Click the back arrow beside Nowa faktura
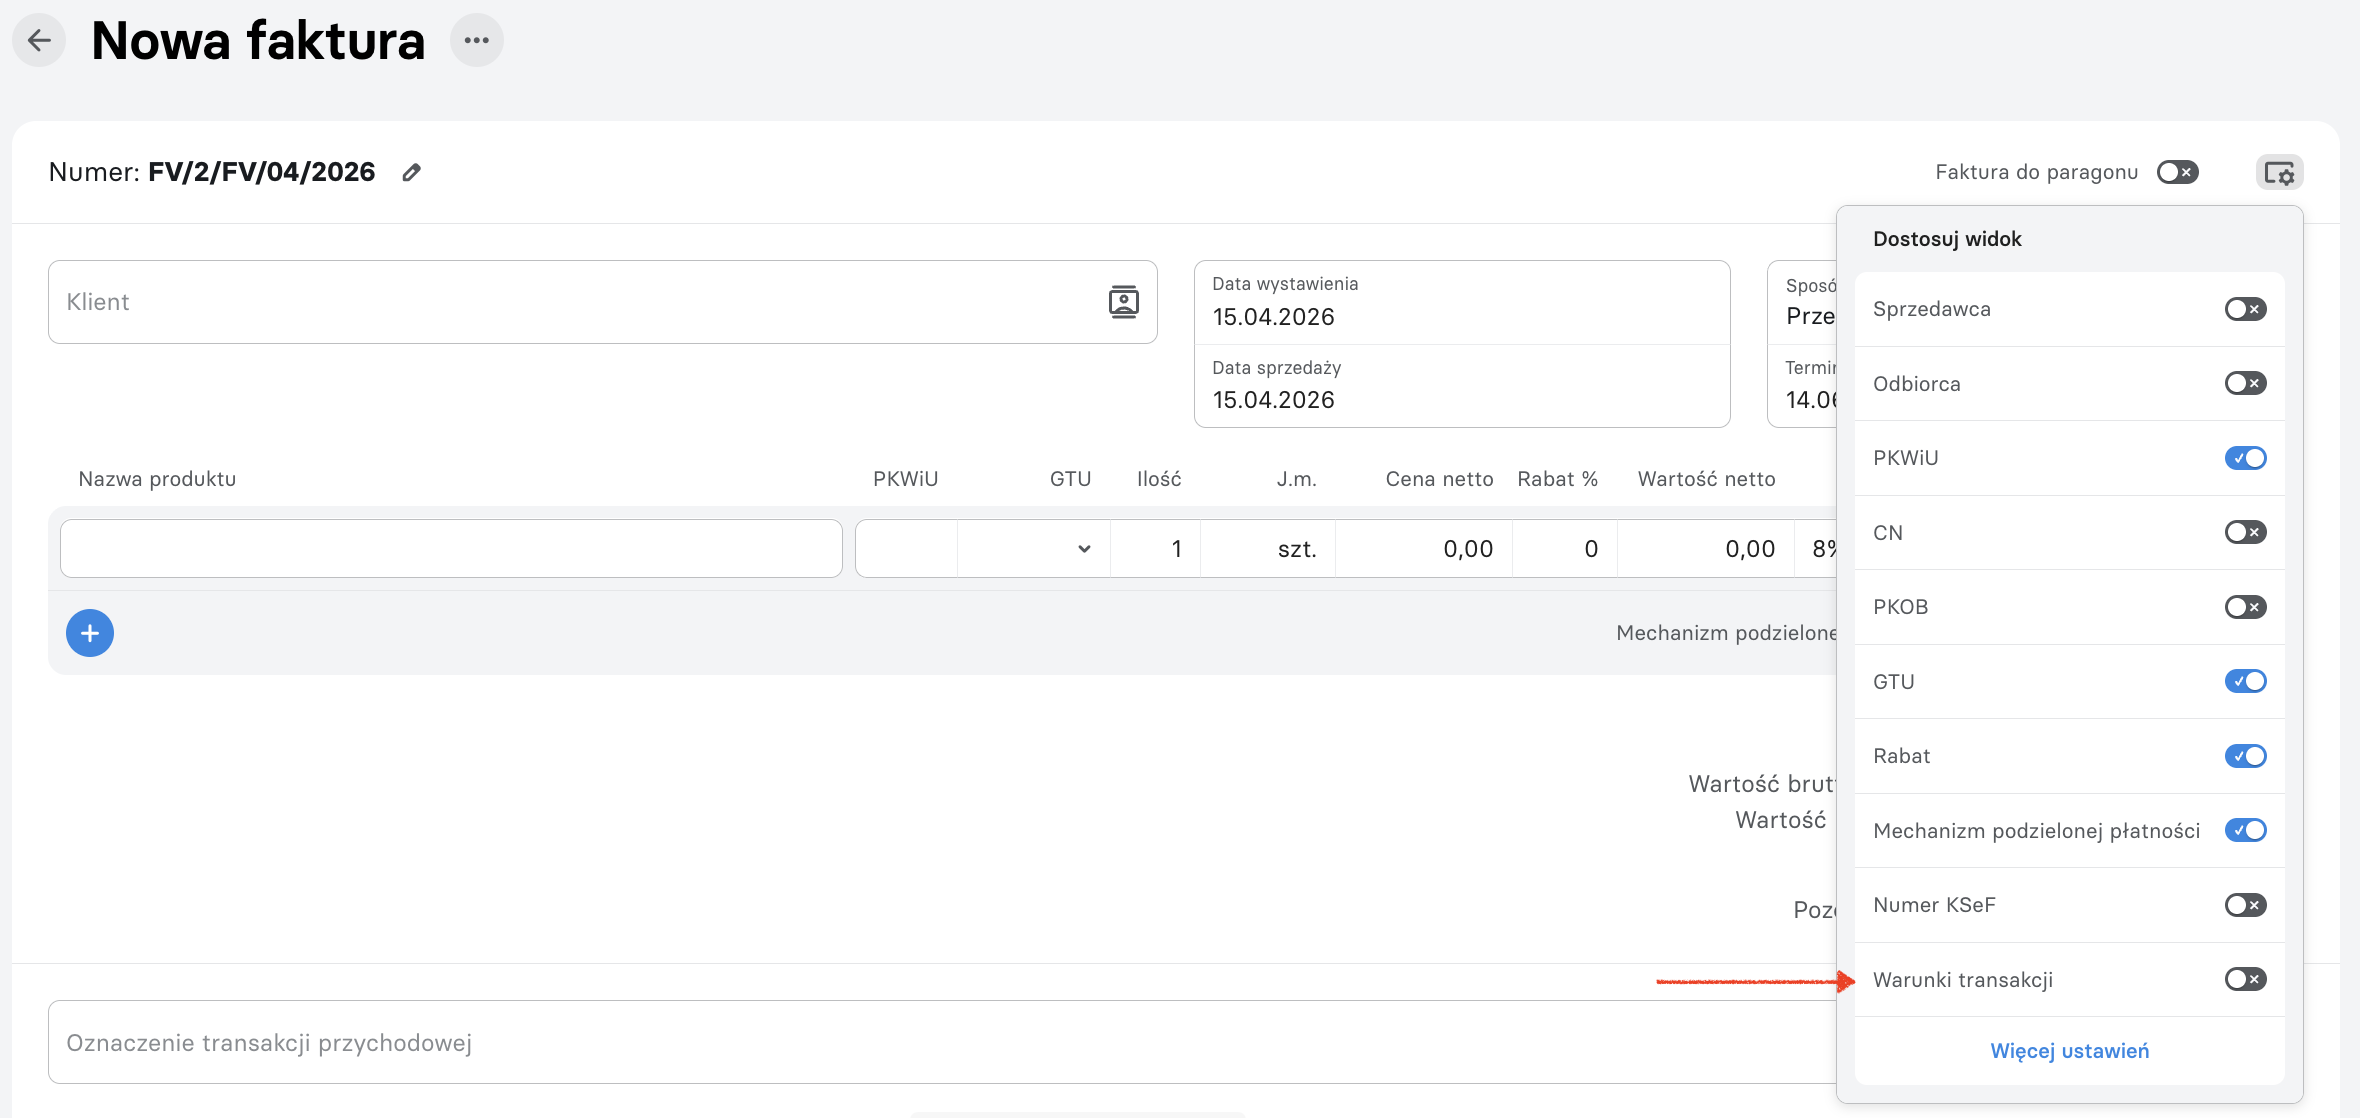Screen dimensions: 2360x1118 (39, 41)
